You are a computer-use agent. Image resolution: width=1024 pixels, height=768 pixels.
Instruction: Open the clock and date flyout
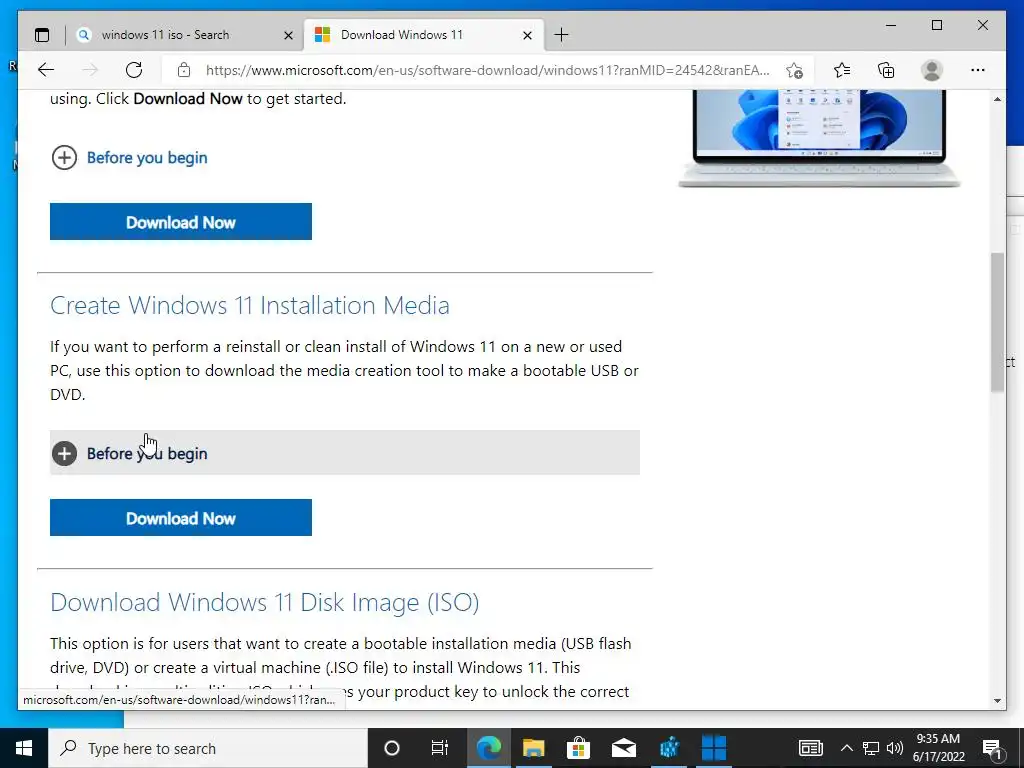coord(938,748)
